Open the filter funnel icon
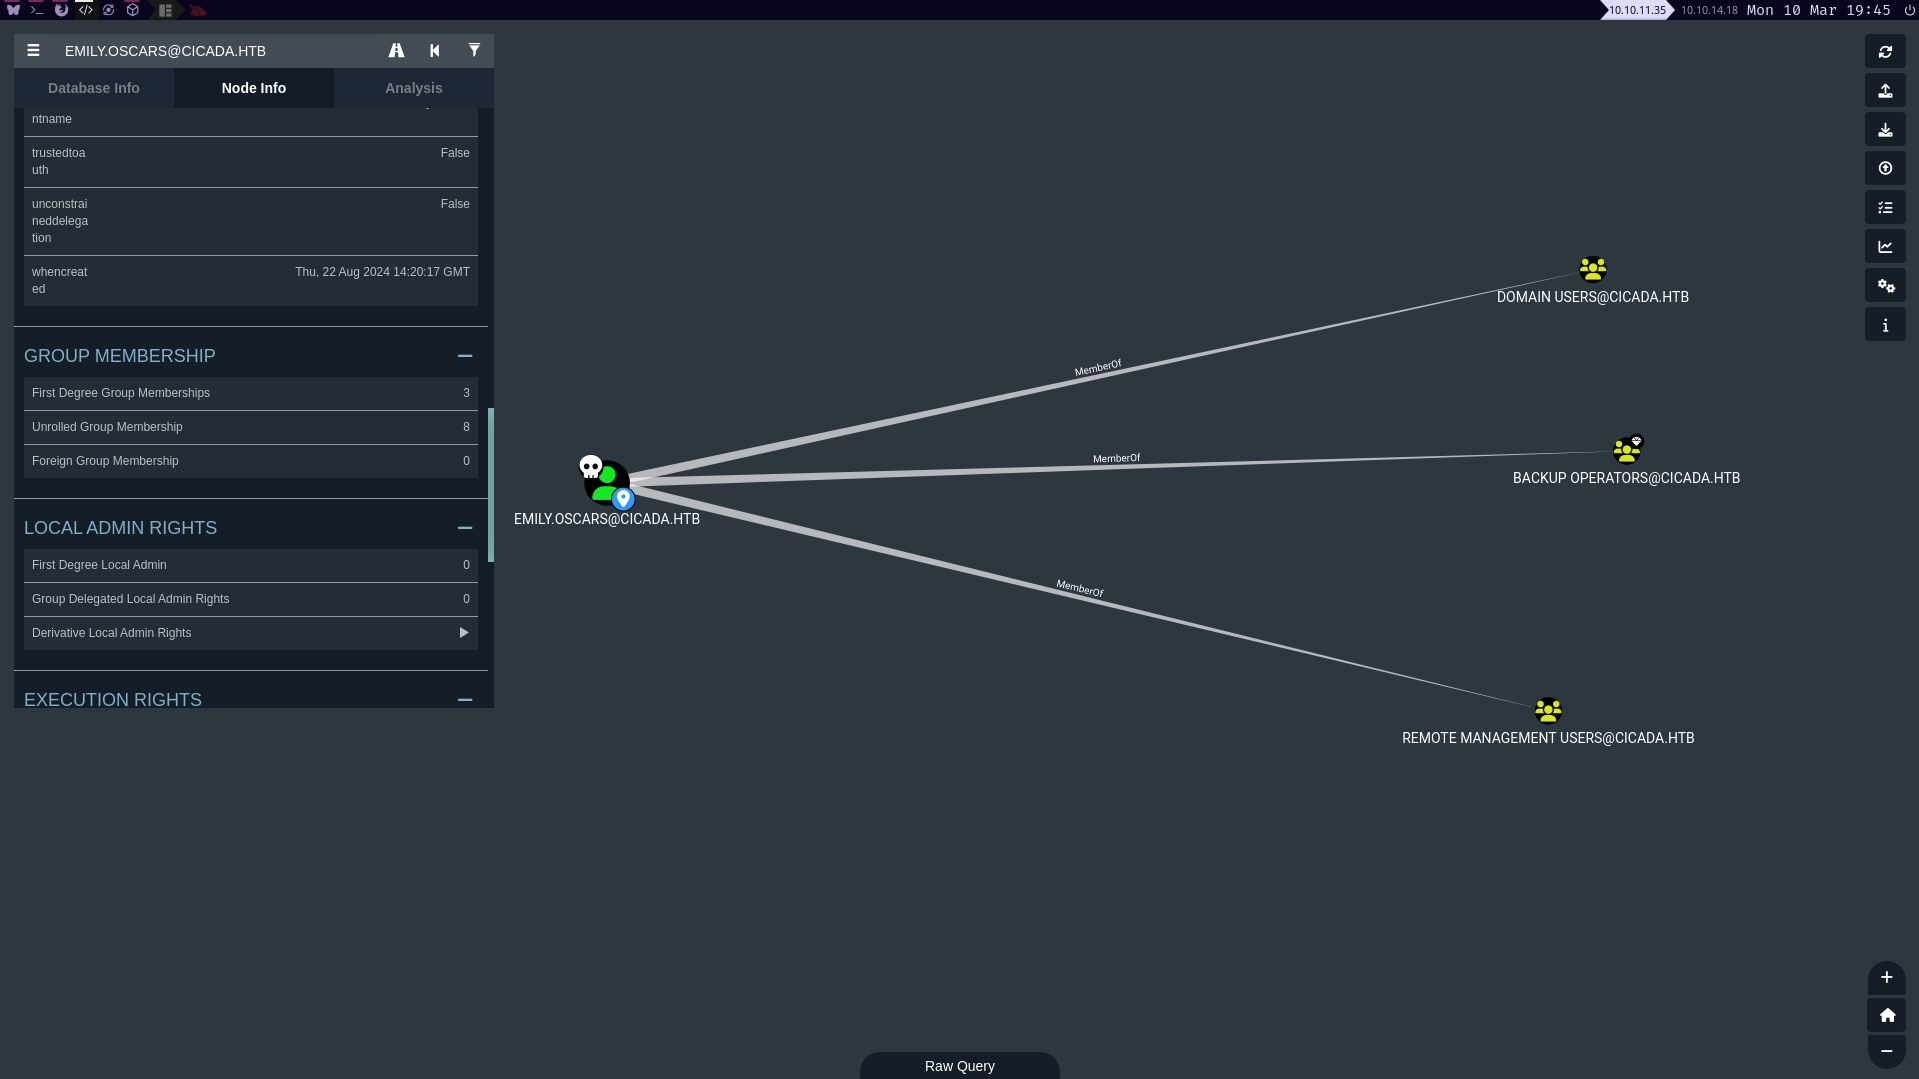 (474, 51)
